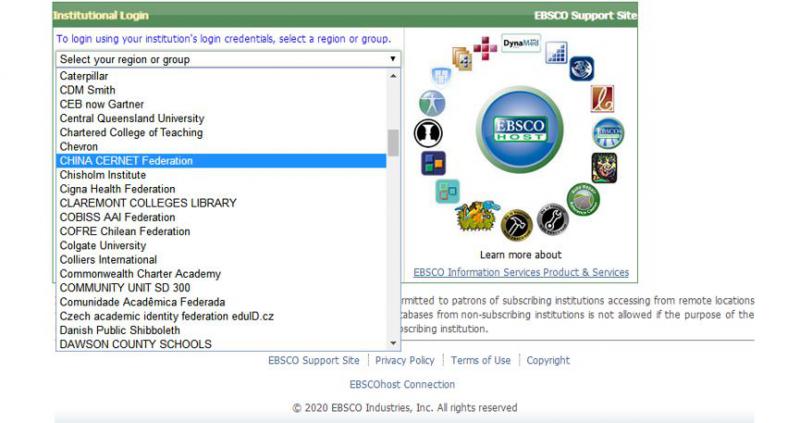Select Caterpillar from the list
Image resolution: width=800 pixels, height=423 pixels.
221,76
